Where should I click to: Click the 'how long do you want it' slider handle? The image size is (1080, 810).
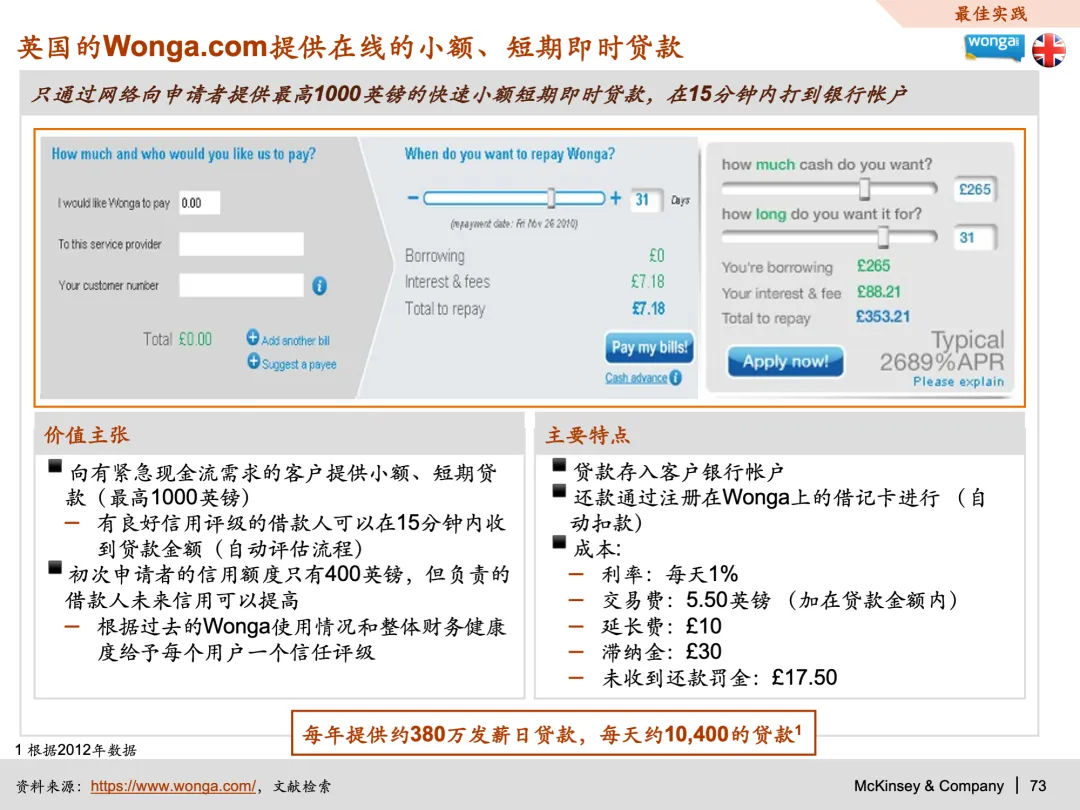[x=883, y=237]
